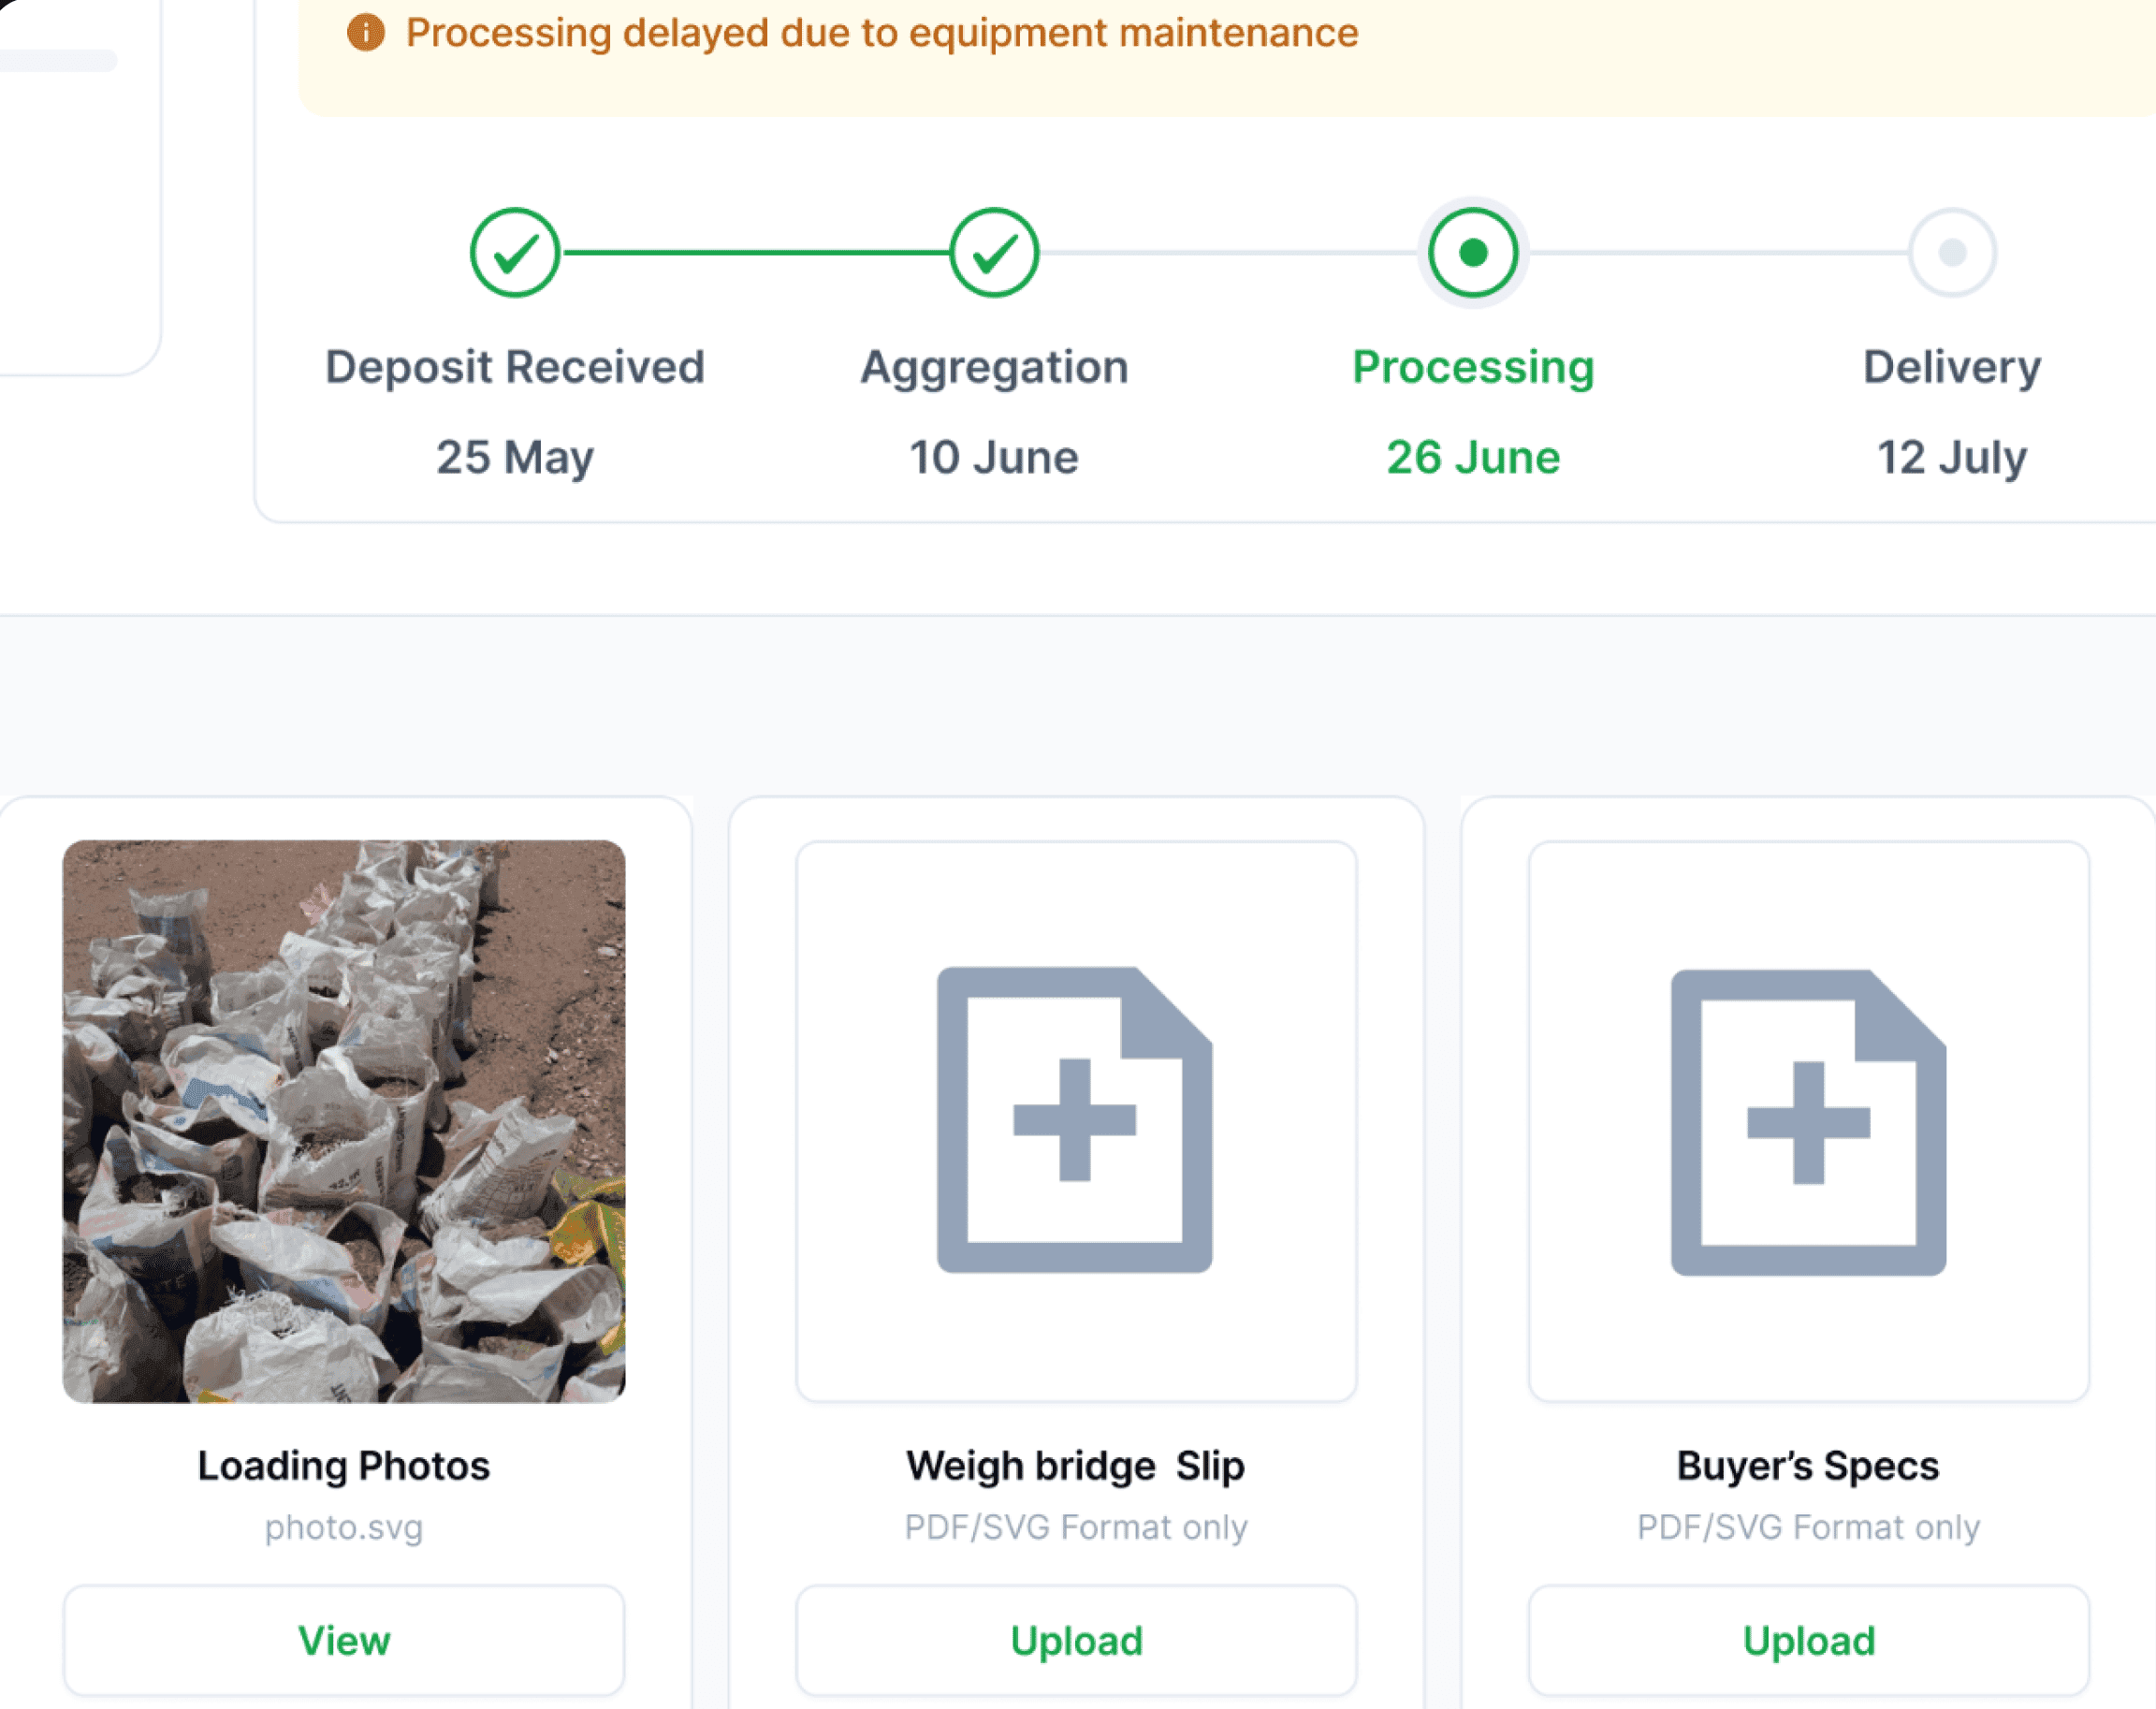The height and width of the screenshot is (1709, 2156).
Task: Click the active Processing step indicator
Action: (1473, 253)
